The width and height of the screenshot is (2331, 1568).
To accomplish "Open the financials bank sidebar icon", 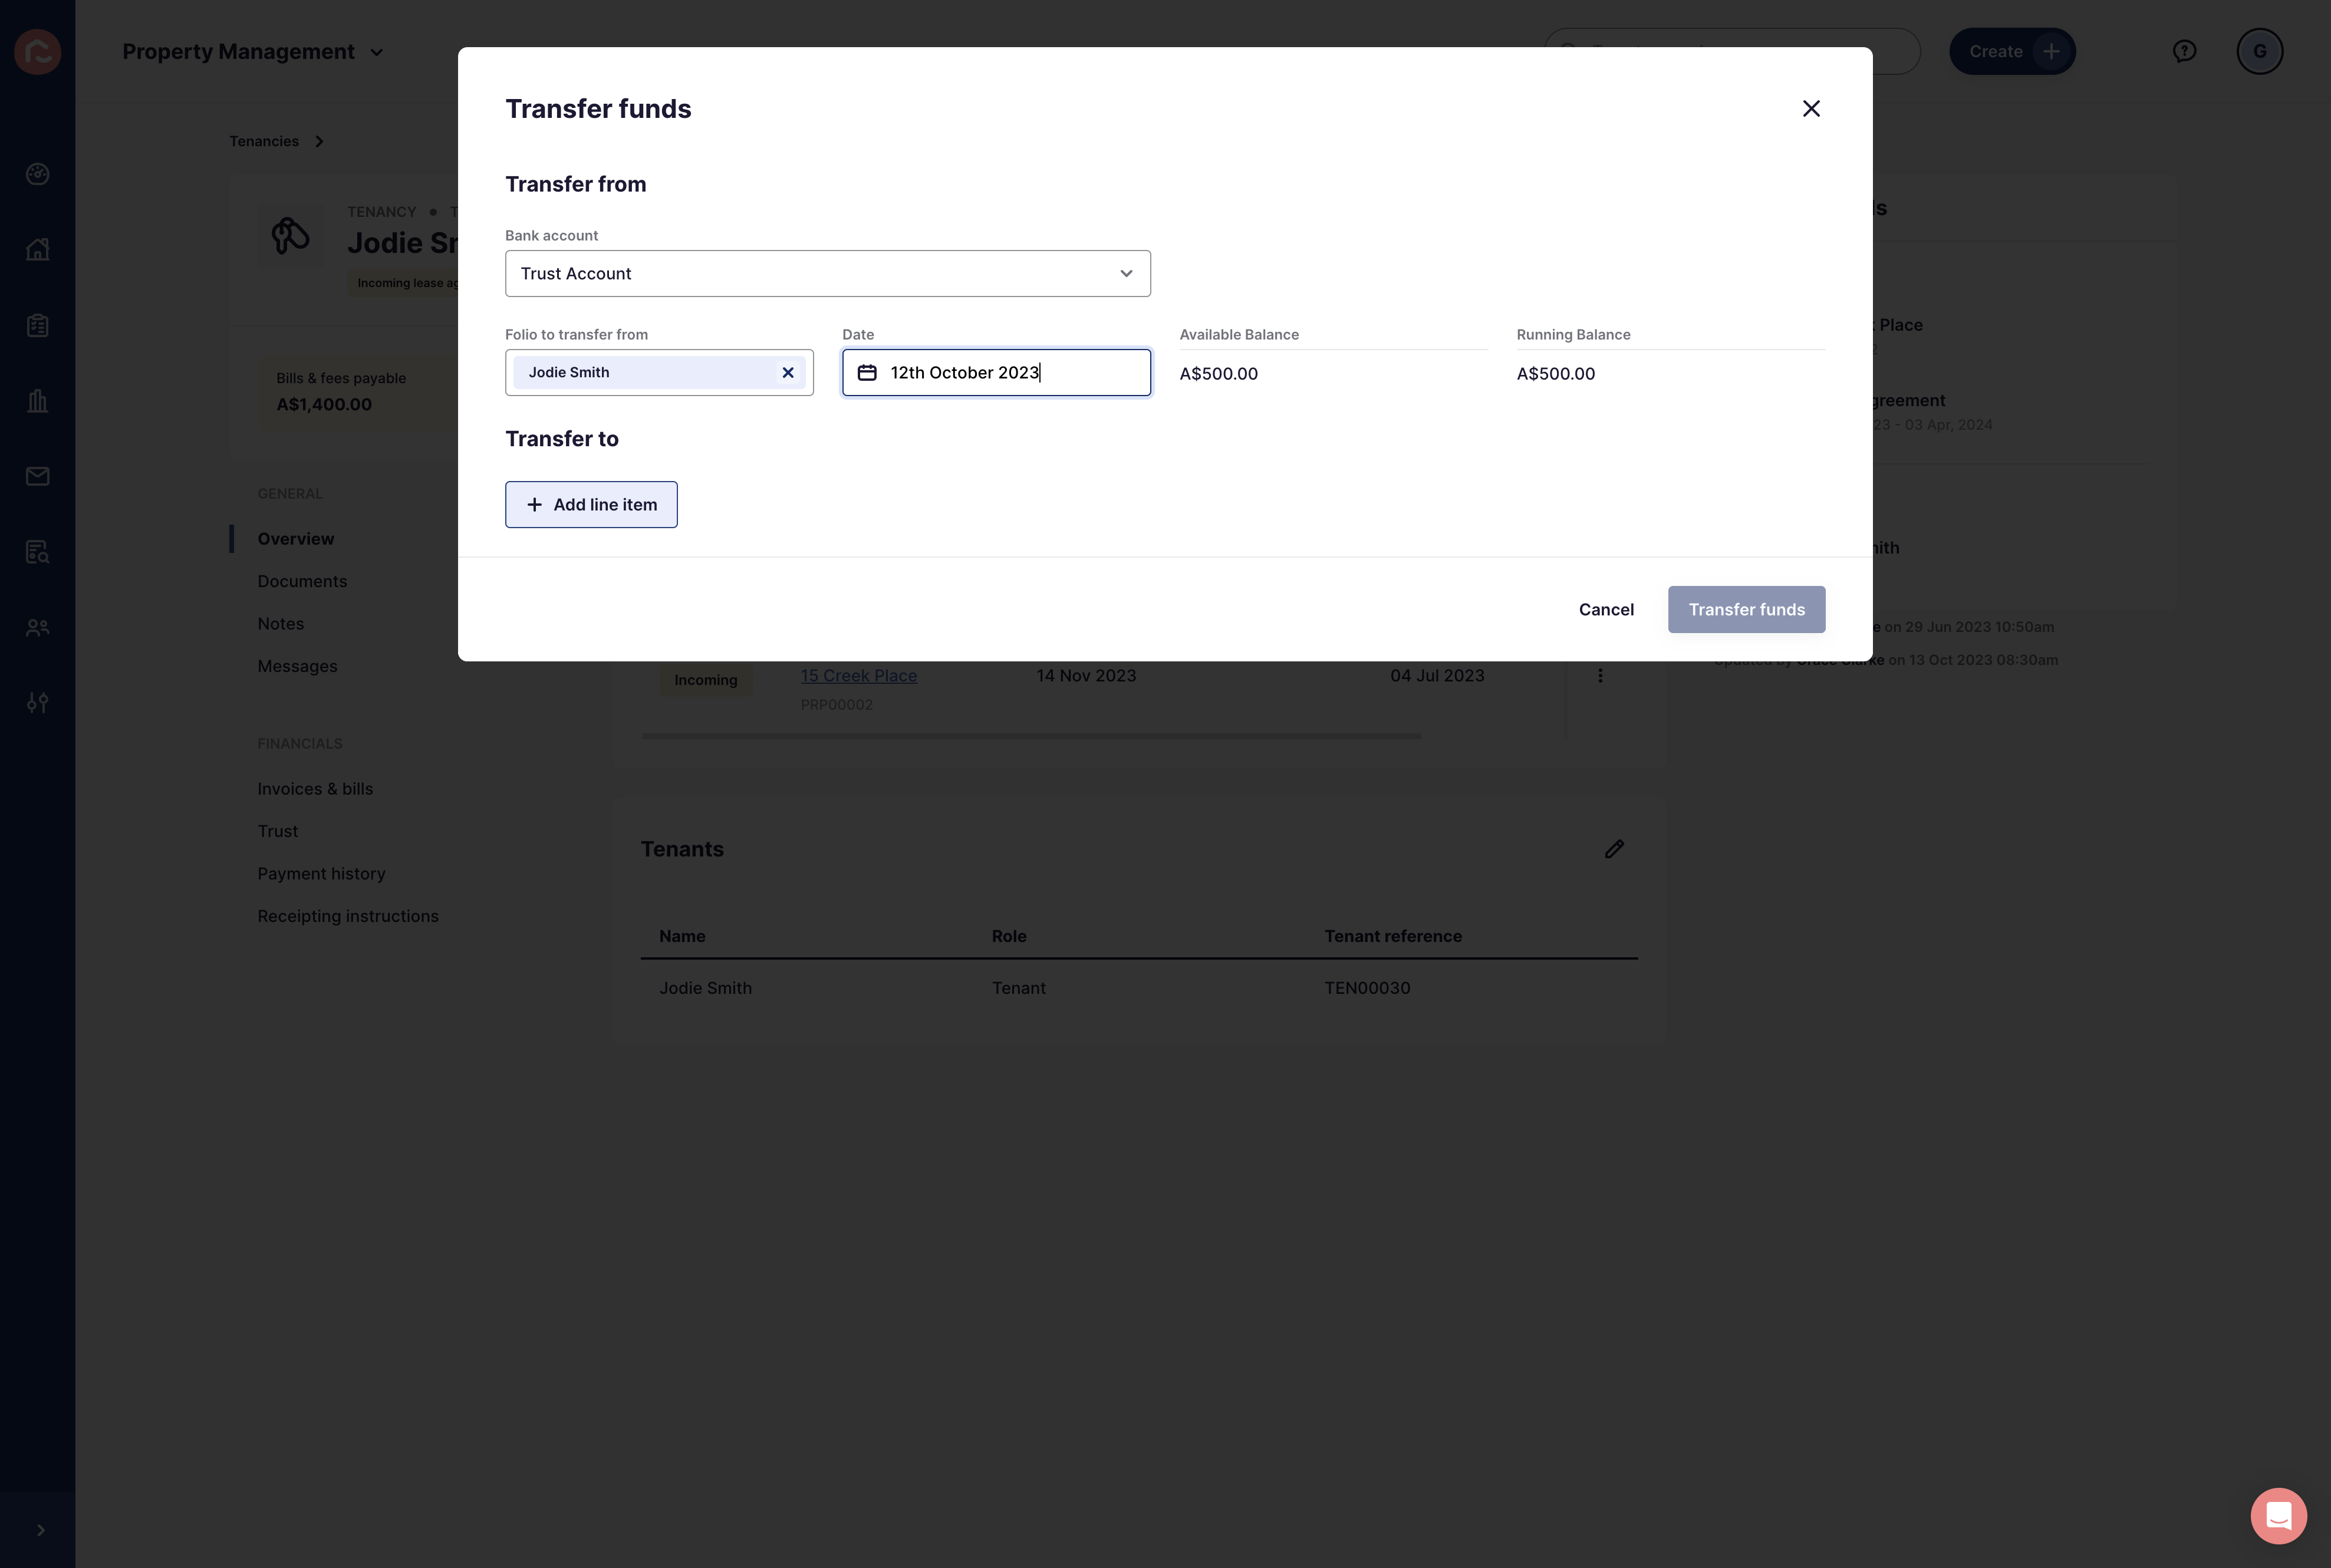I will tap(38, 401).
